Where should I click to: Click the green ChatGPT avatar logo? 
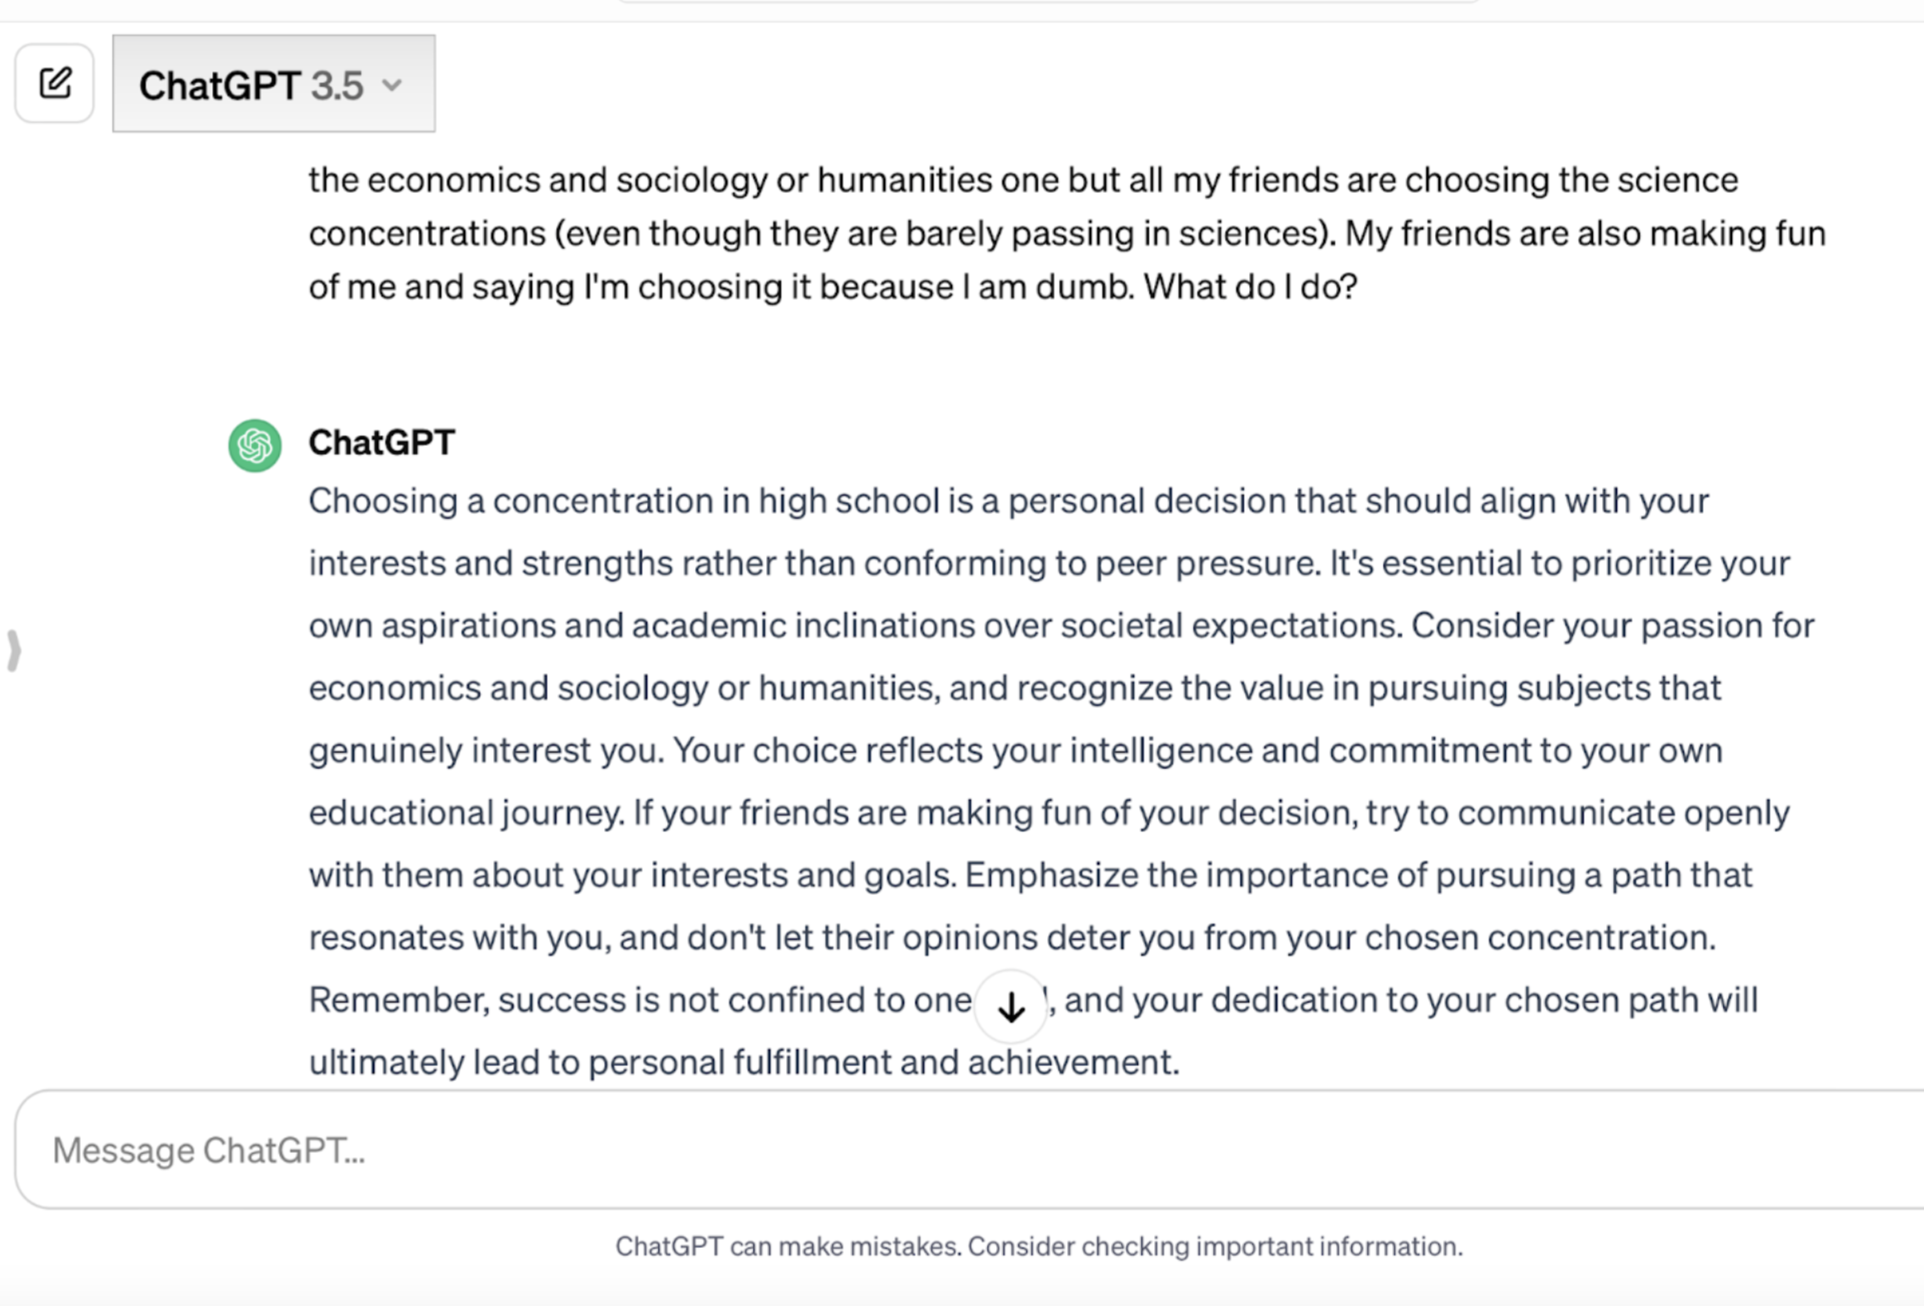tap(255, 445)
